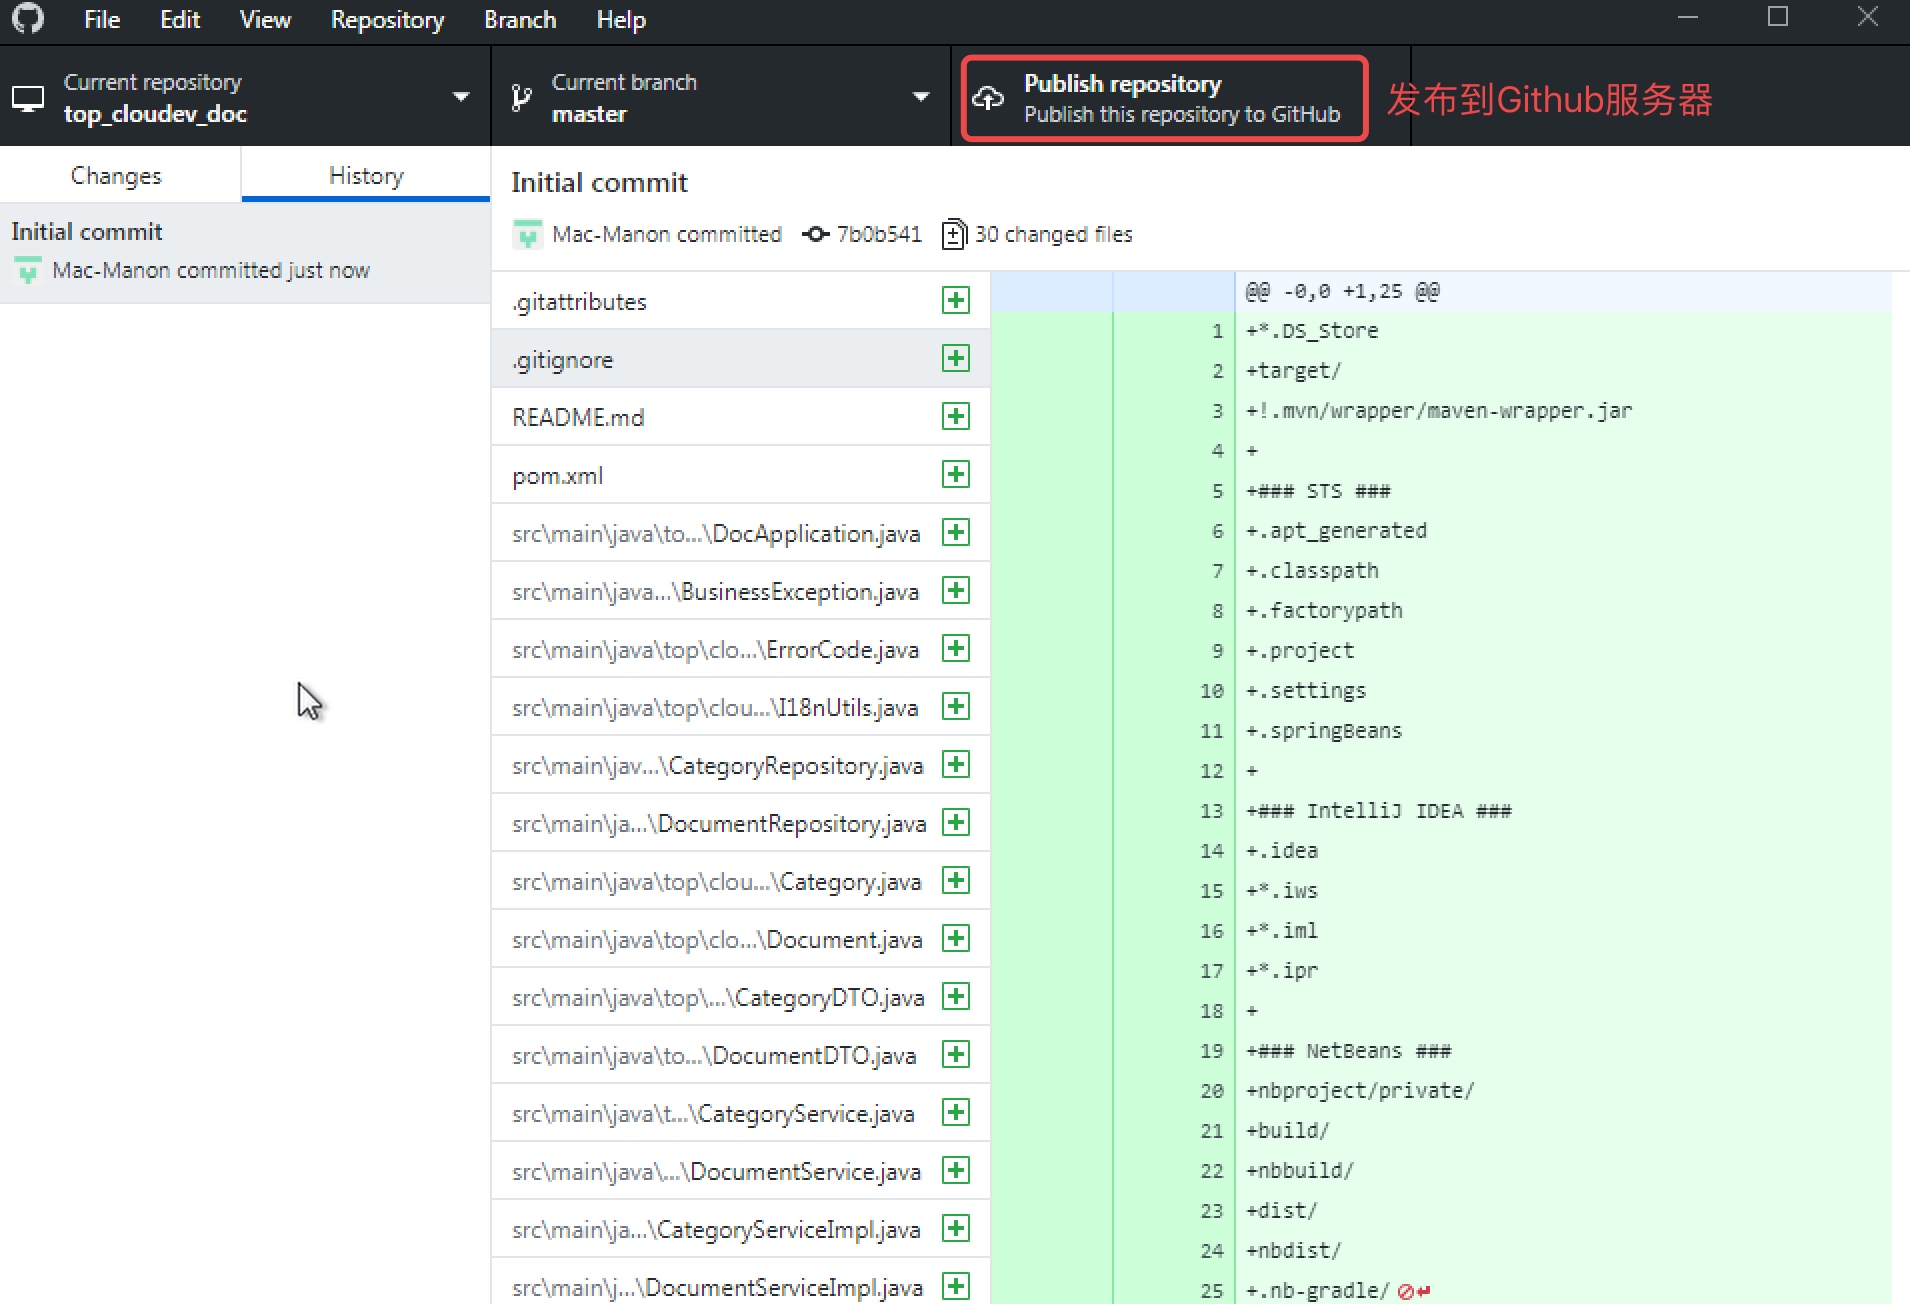This screenshot has height=1304, width=1910.
Task: Open the Repository menu
Action: coord(387,20)
